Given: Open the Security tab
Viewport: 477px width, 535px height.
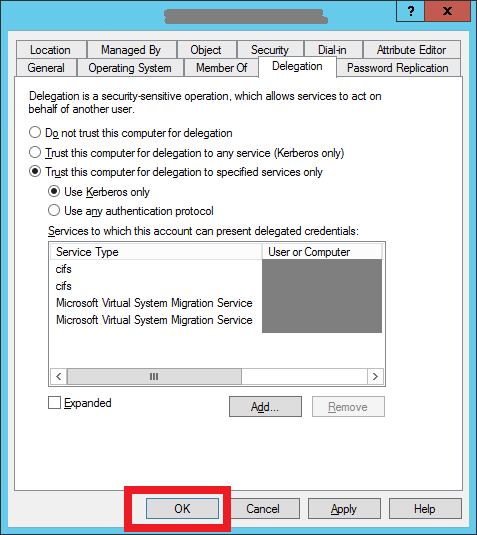Looking at the screenshot, I should pos(270,50).
